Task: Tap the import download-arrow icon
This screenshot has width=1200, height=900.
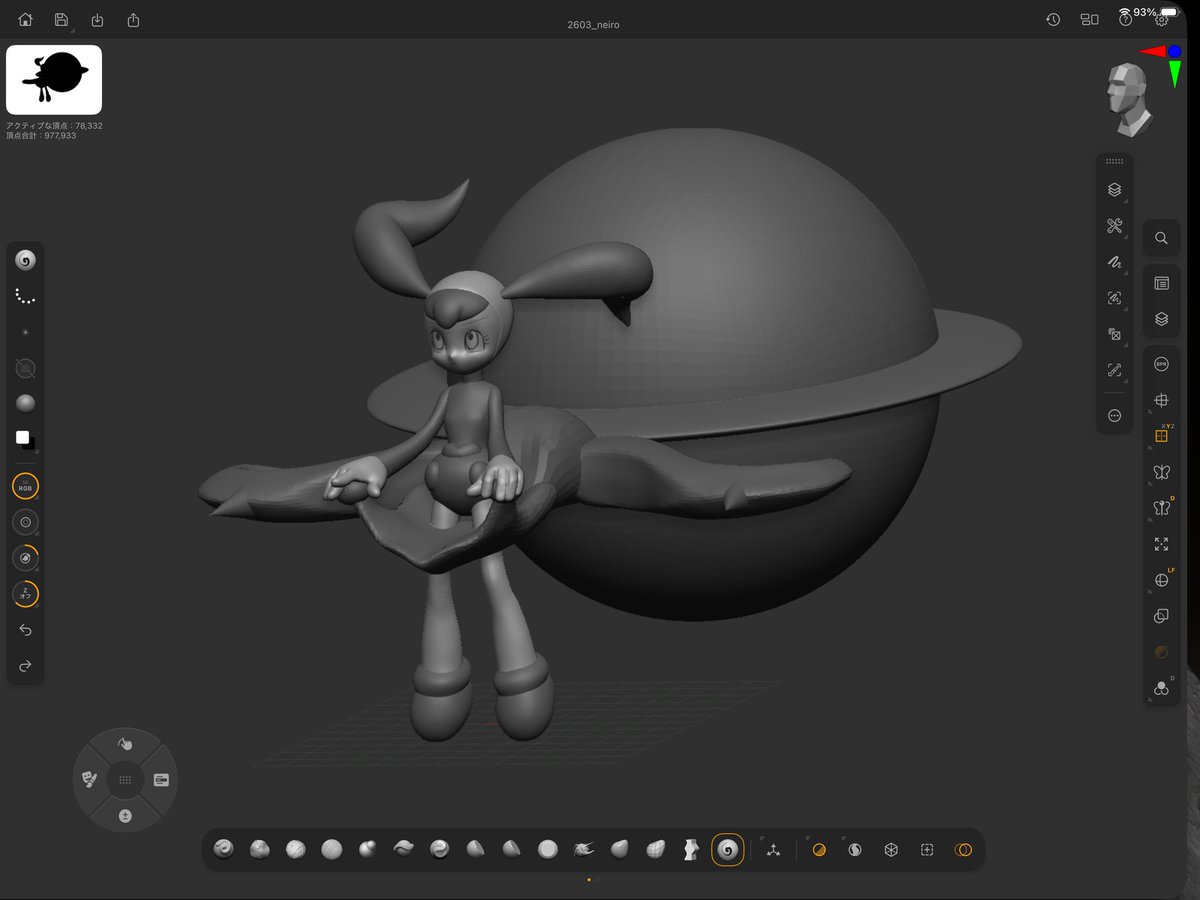Action: pos(97,20)
